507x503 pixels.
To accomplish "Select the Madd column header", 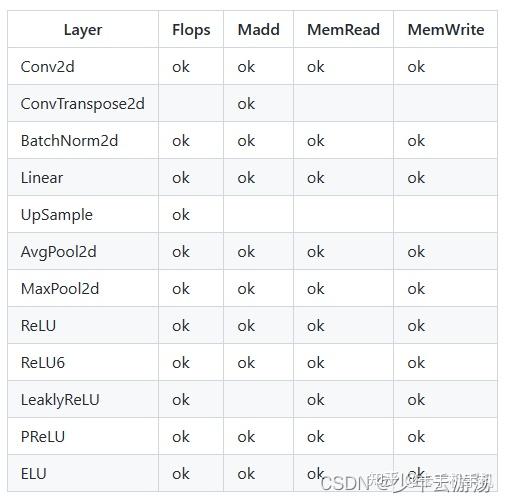I will pyautogui.click(x=259, y=30).
